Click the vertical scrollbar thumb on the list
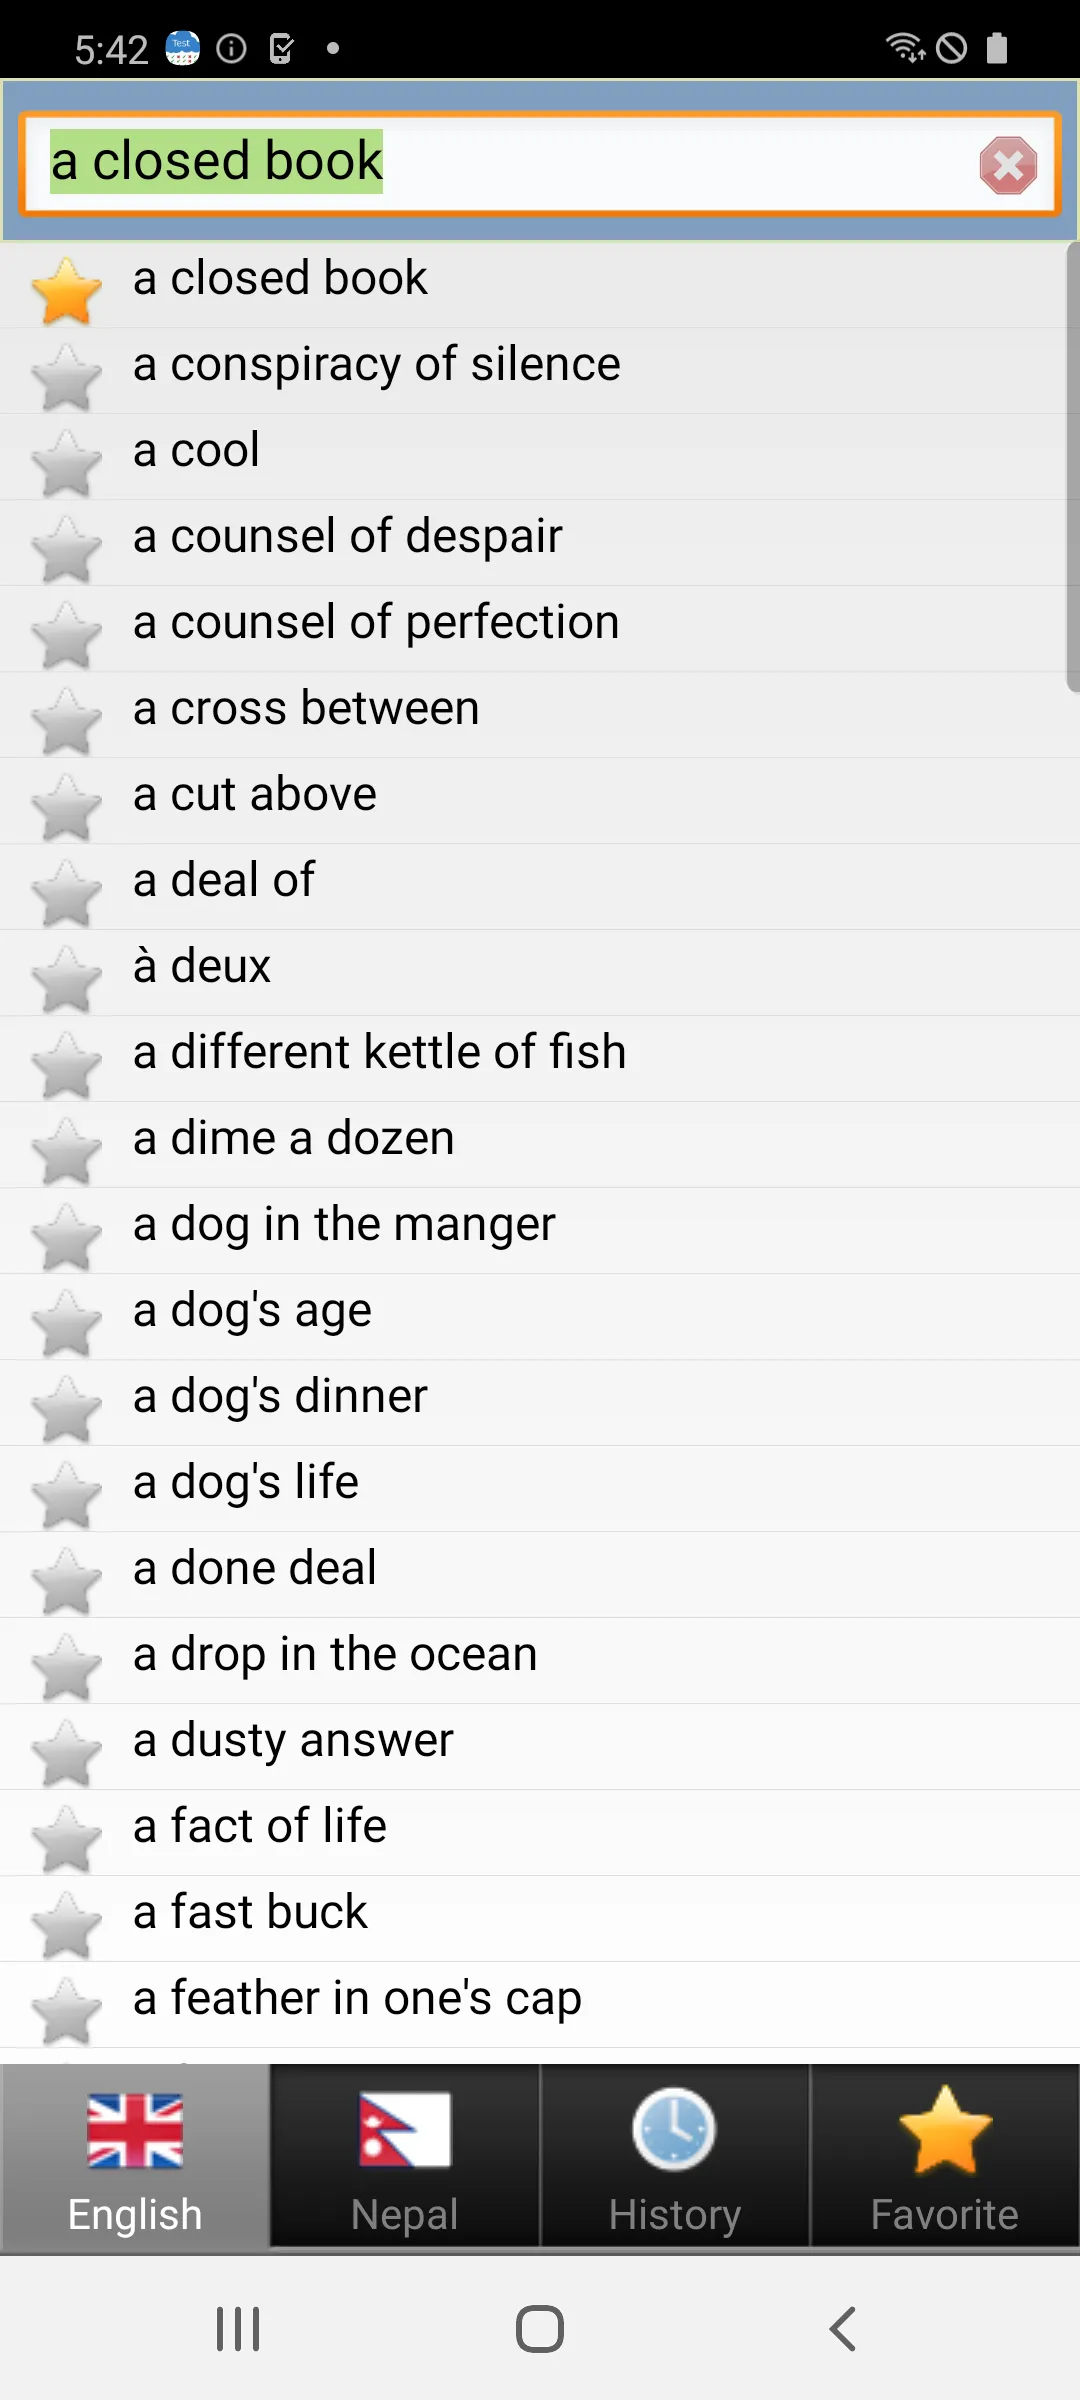Screen dimensions: 1080x2400 tap(1073, 466)
